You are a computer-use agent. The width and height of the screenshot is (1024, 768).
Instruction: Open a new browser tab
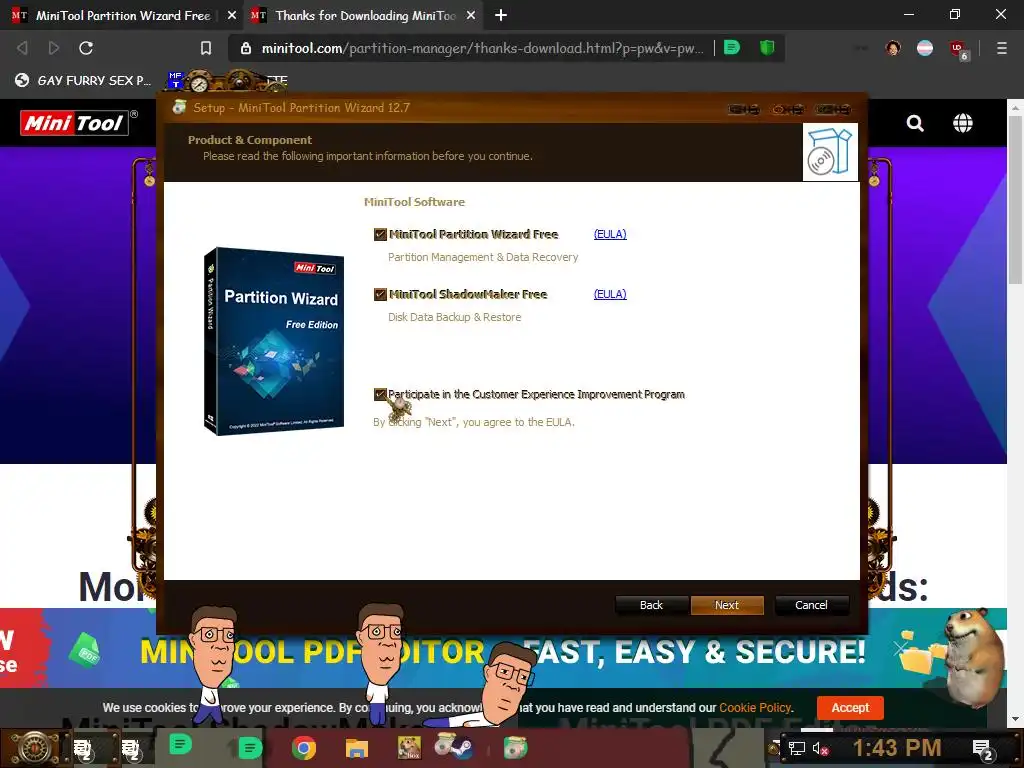point(501,15)
